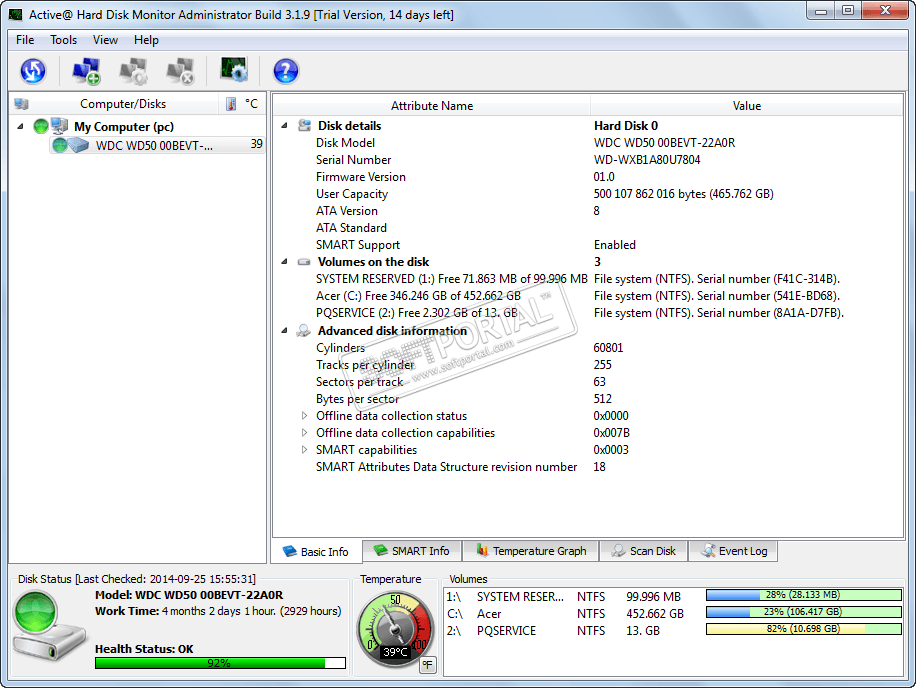Click the PQSERVICE 82% usage bar
Viewport: 916px width, 688px height.
(804, 629)
